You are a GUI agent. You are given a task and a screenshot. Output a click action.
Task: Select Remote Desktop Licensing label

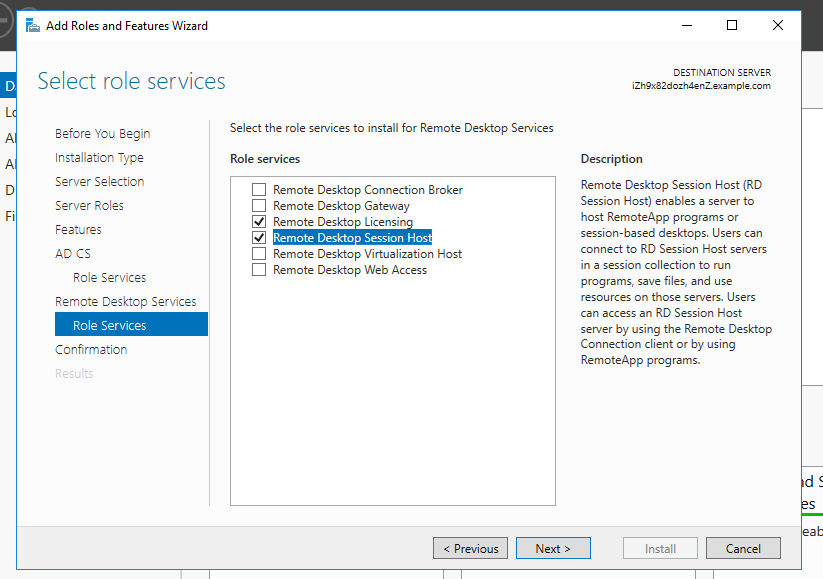pos(343,222)
